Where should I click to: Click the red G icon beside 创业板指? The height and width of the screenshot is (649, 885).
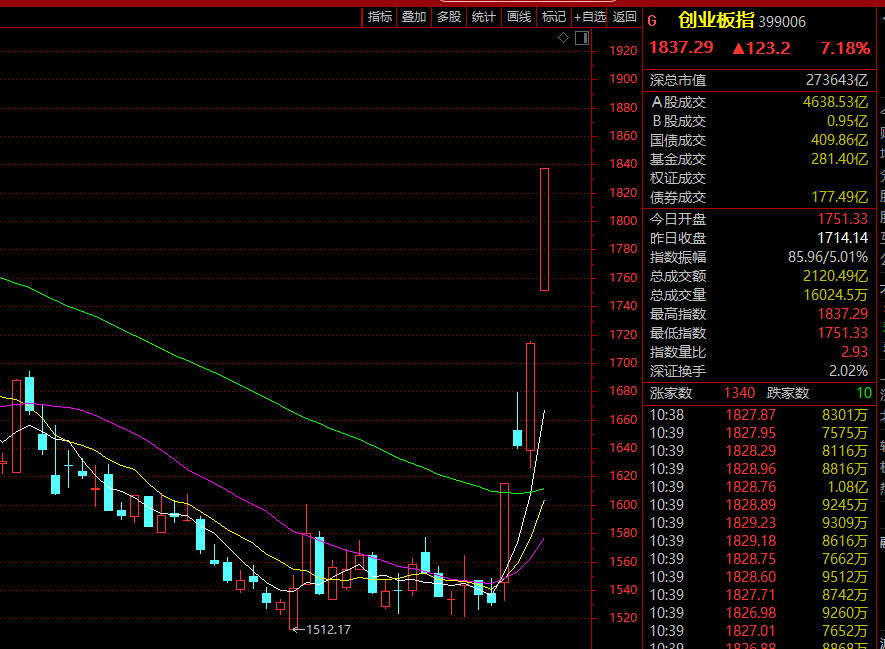653,21
